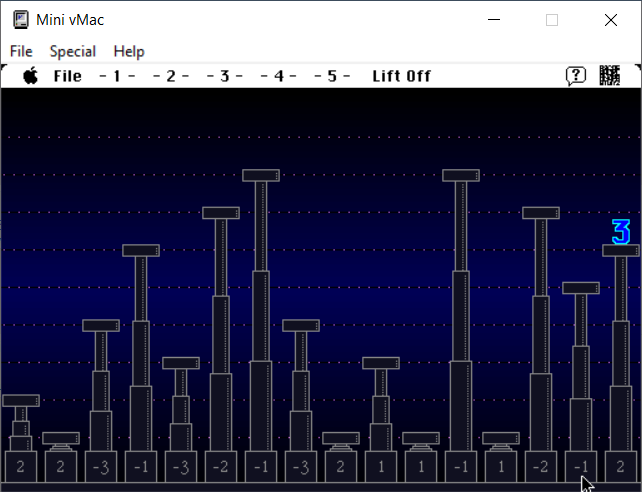
Task: Open the Help menu
Action: pos(129,52)
